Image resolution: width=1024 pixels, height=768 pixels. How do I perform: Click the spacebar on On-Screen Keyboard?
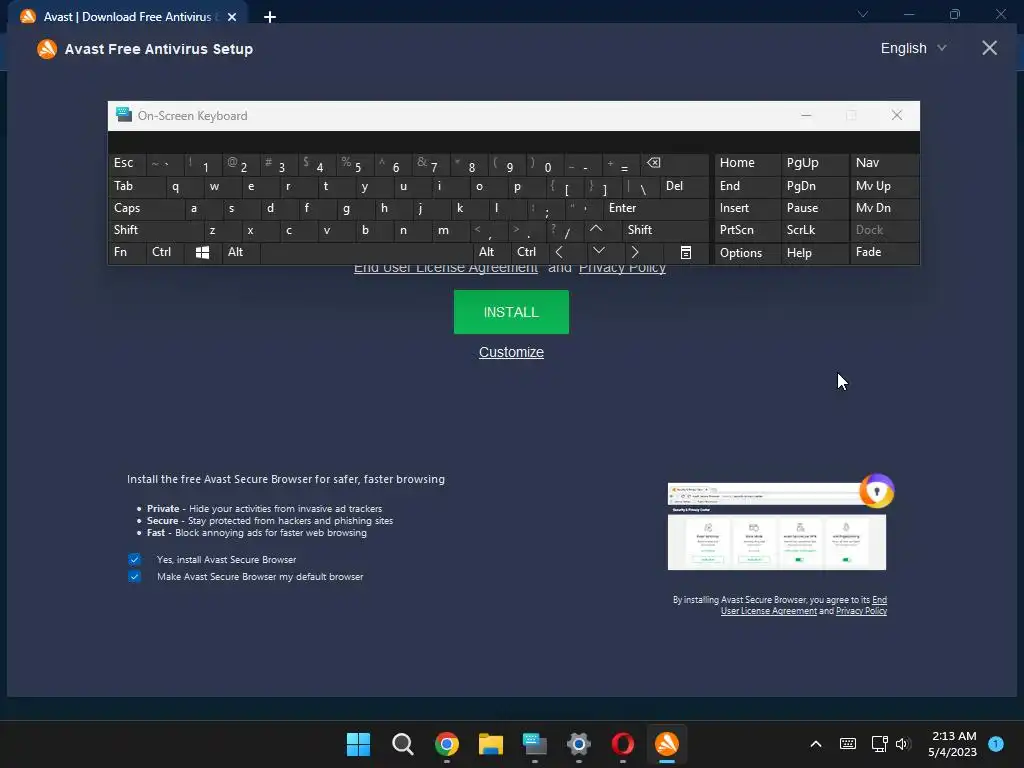pyautogui.click(x=366, y=253)
